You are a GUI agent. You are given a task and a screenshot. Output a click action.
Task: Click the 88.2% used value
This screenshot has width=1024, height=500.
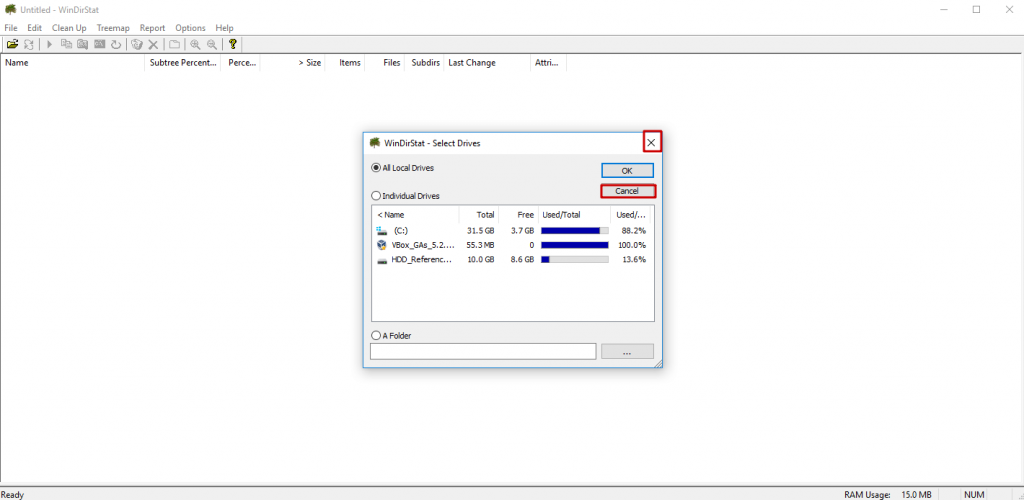point(633,230)
